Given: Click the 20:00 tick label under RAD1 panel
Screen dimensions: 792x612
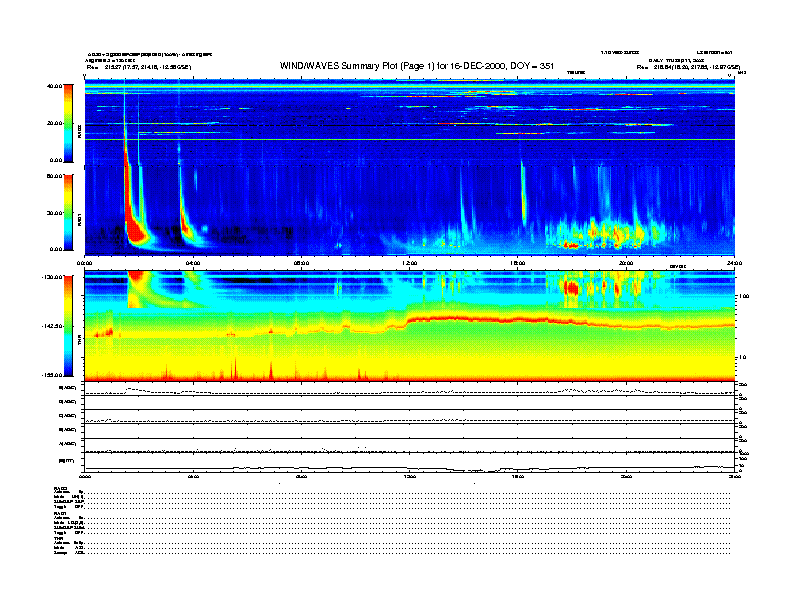Looking at the screenshot, I should 626,263.
